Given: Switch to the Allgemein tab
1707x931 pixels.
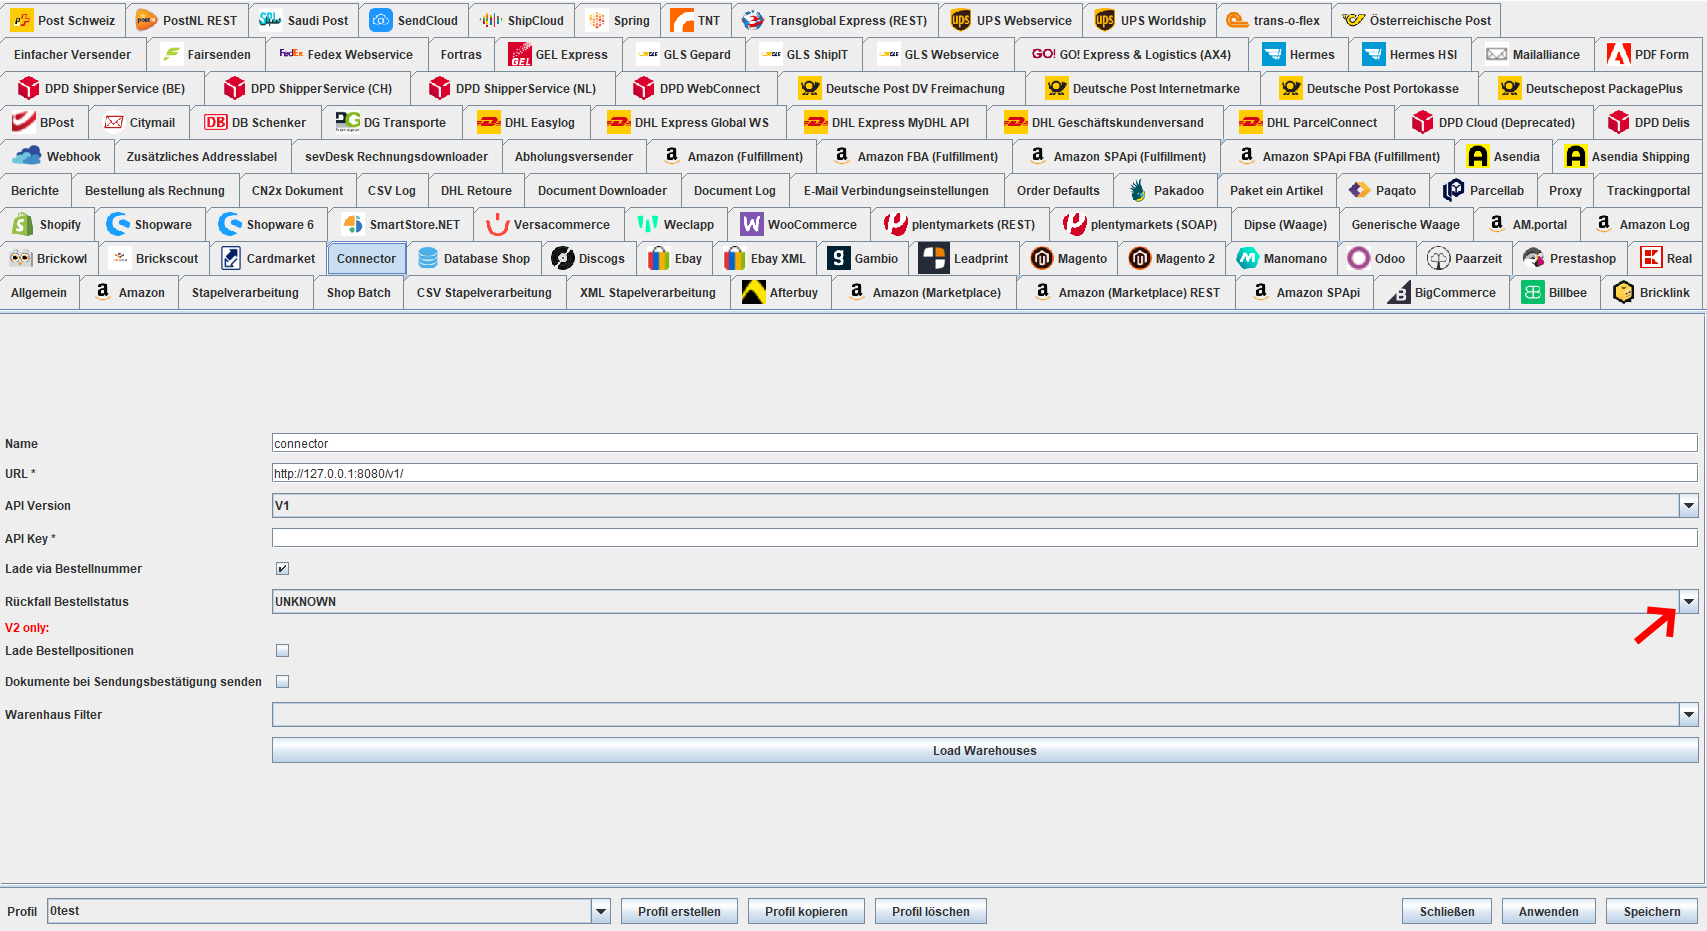Looking at the screenshot, I should [39, 292].
